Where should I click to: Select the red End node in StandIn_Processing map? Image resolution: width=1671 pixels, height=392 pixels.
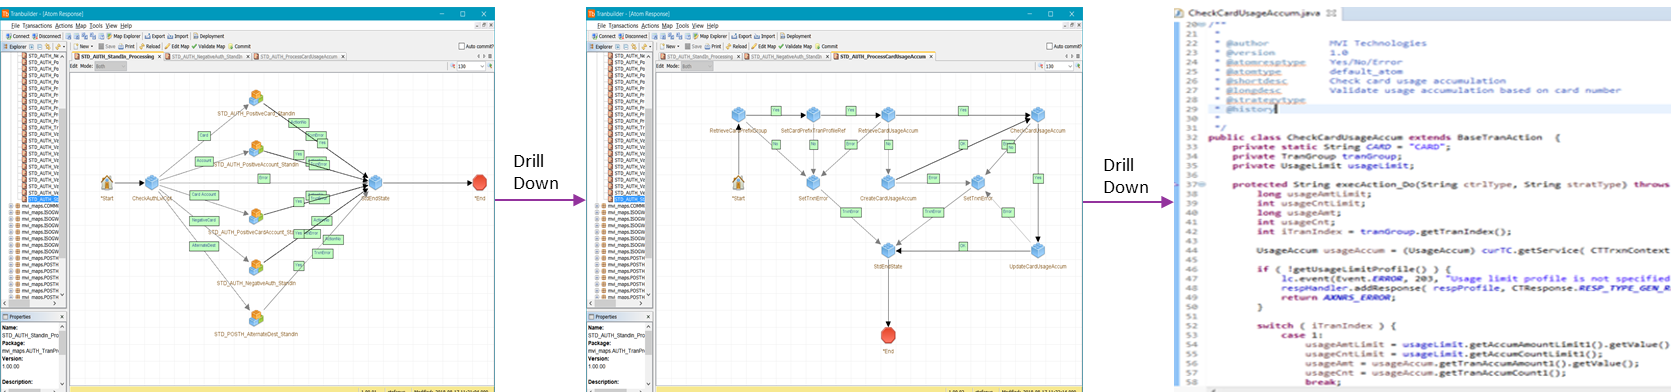coord(479,182)
